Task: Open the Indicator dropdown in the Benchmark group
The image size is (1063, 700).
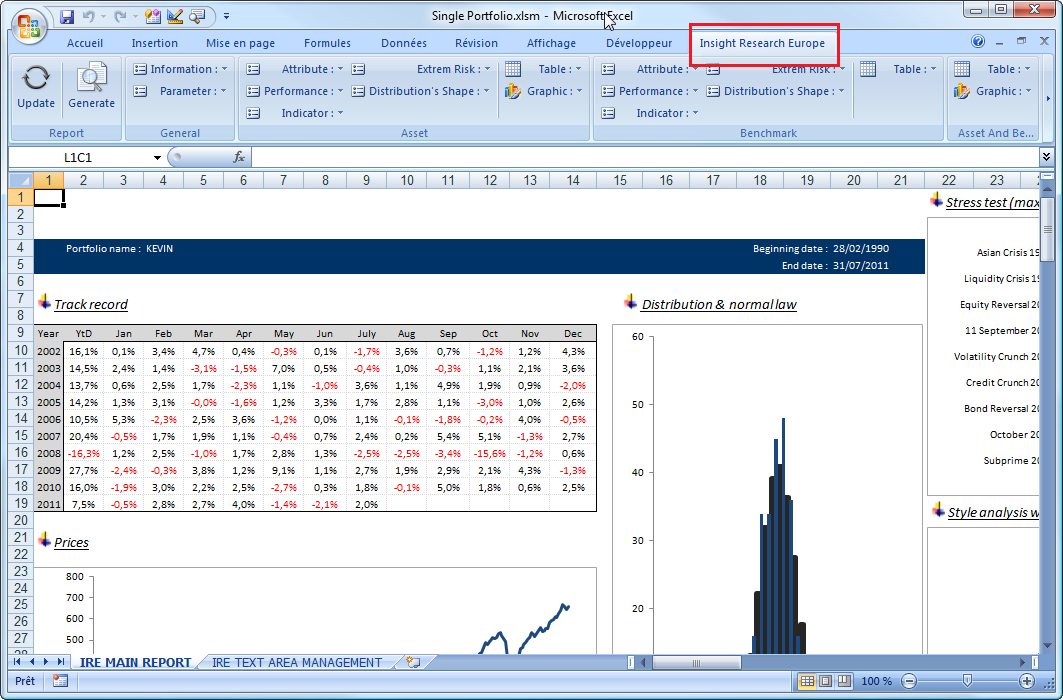Action: coord(650,113)
